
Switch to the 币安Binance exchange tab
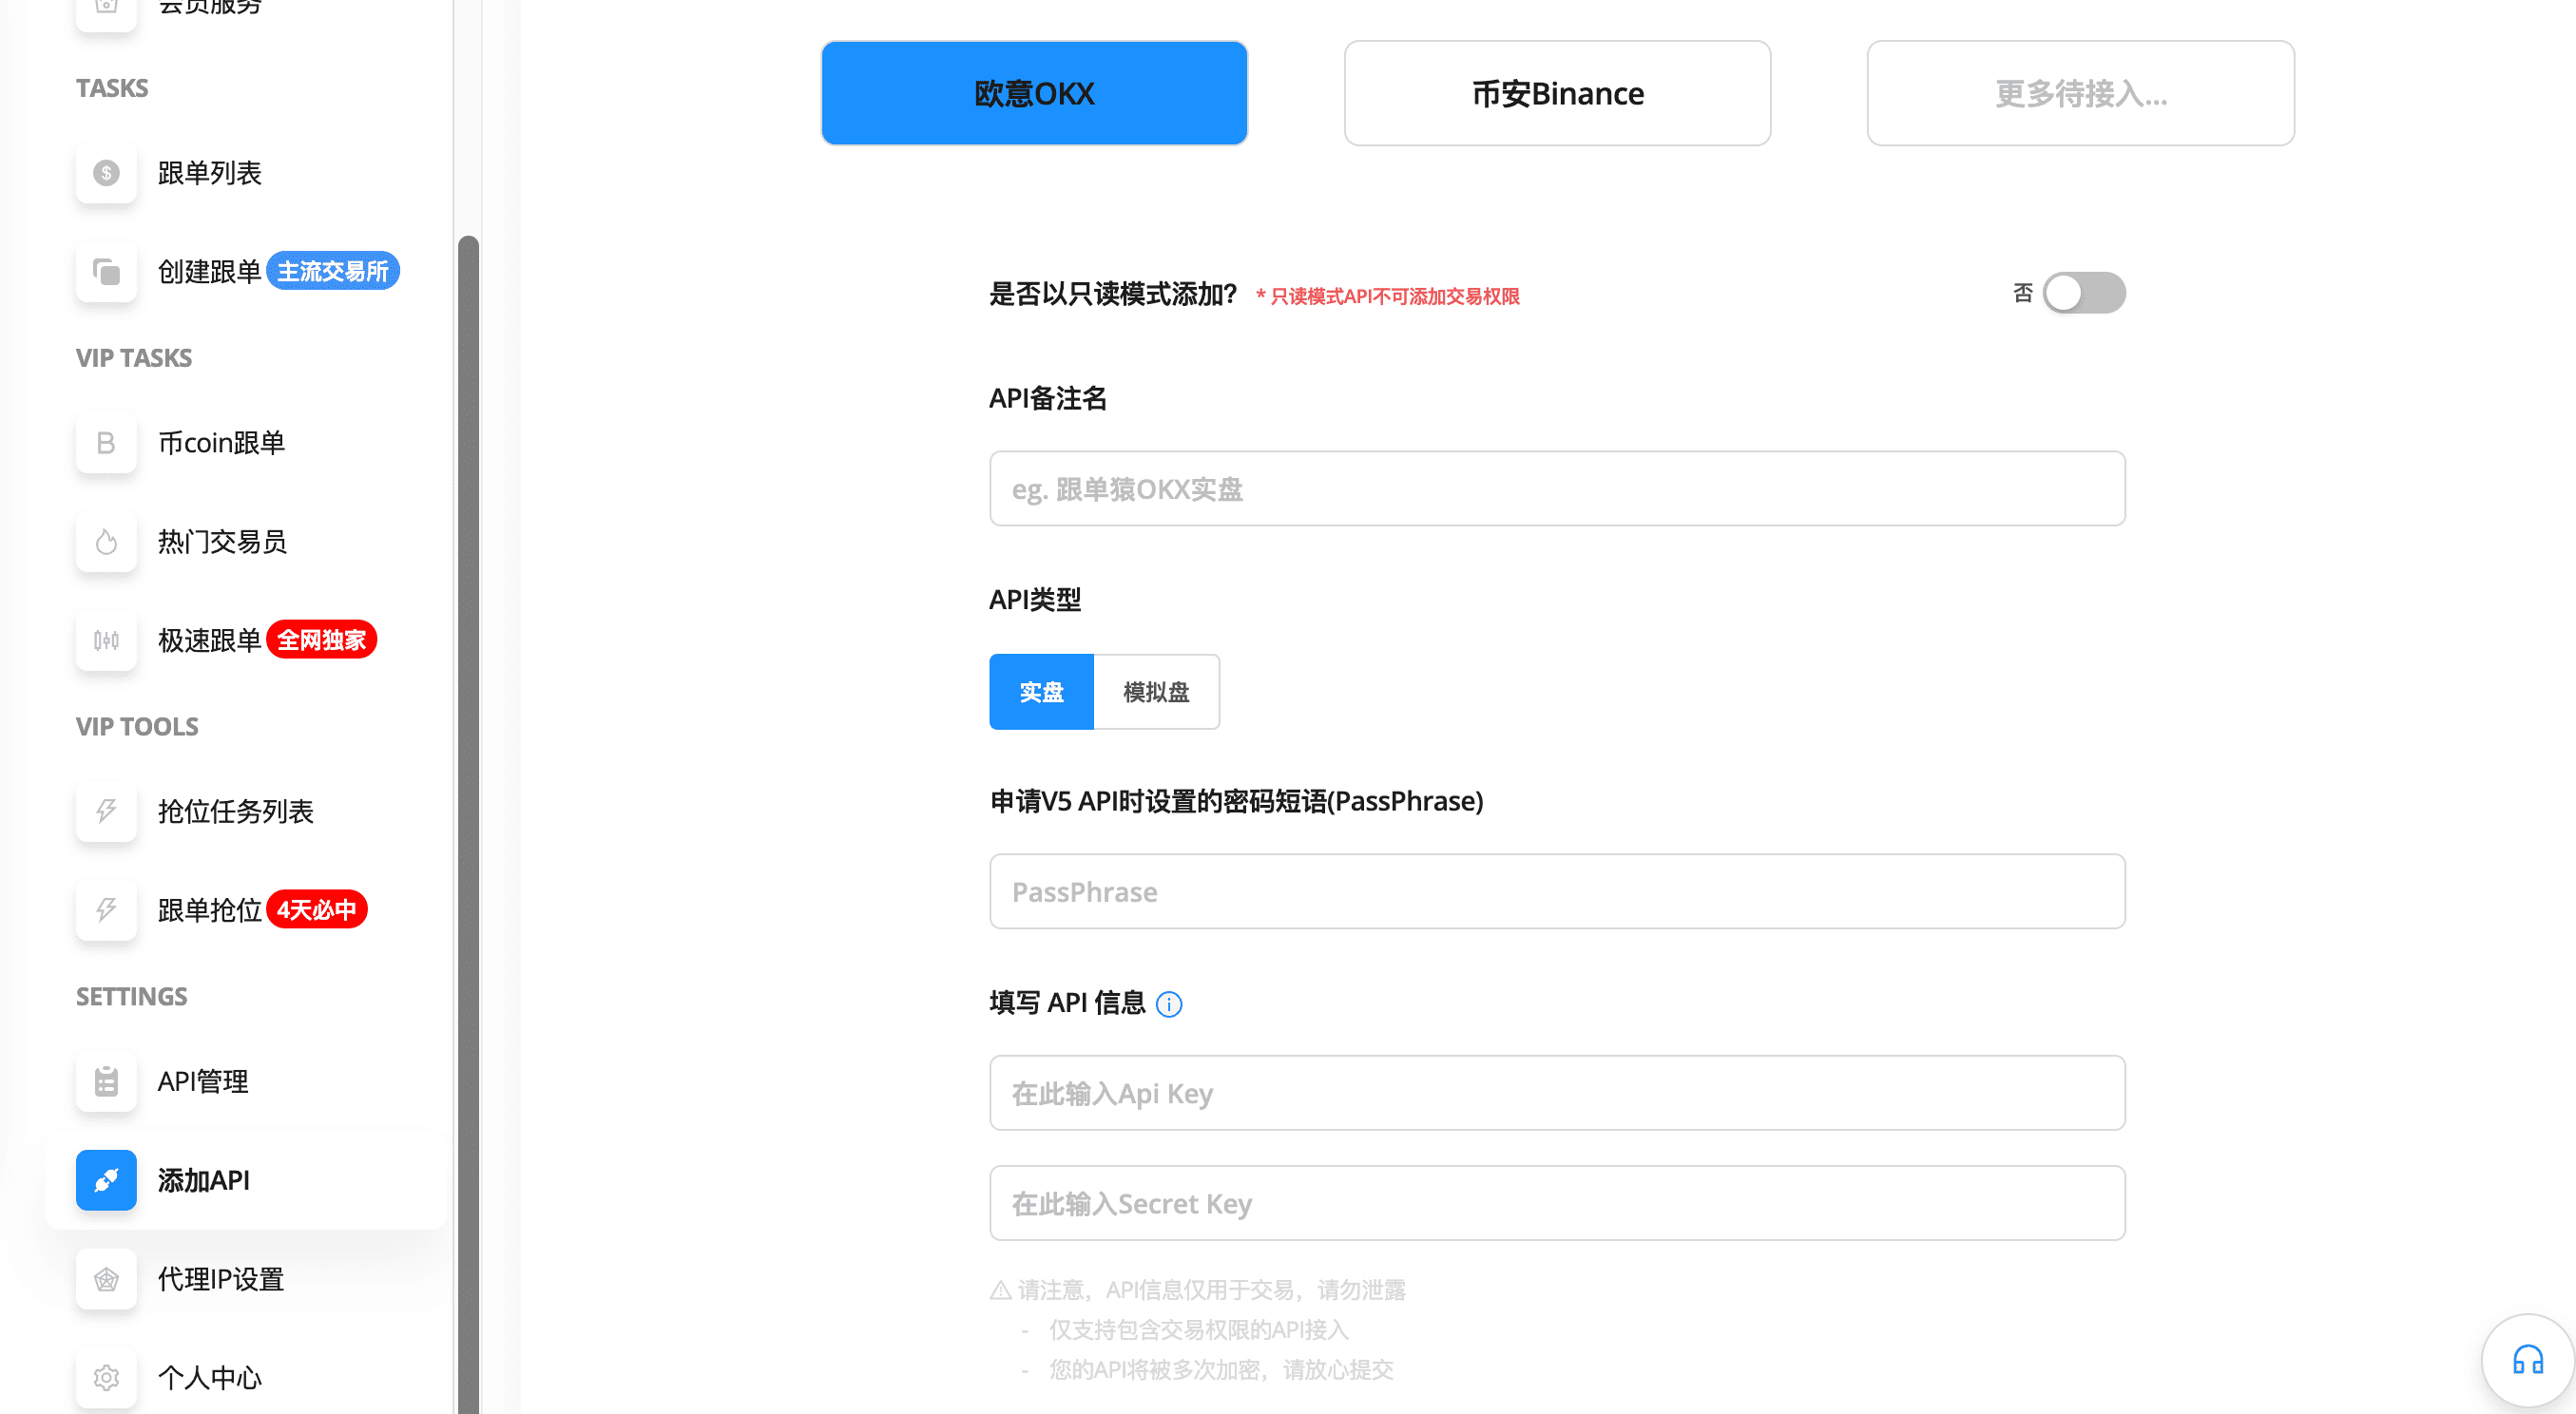[x=1557, y=93]
